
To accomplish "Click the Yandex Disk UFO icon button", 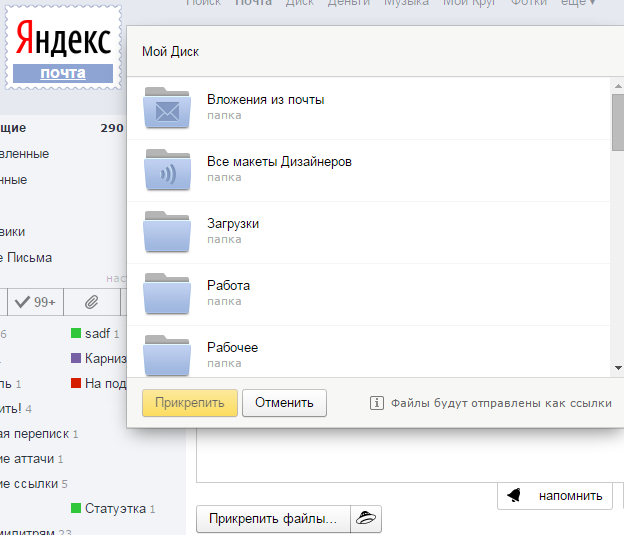I will pos(366,519).
